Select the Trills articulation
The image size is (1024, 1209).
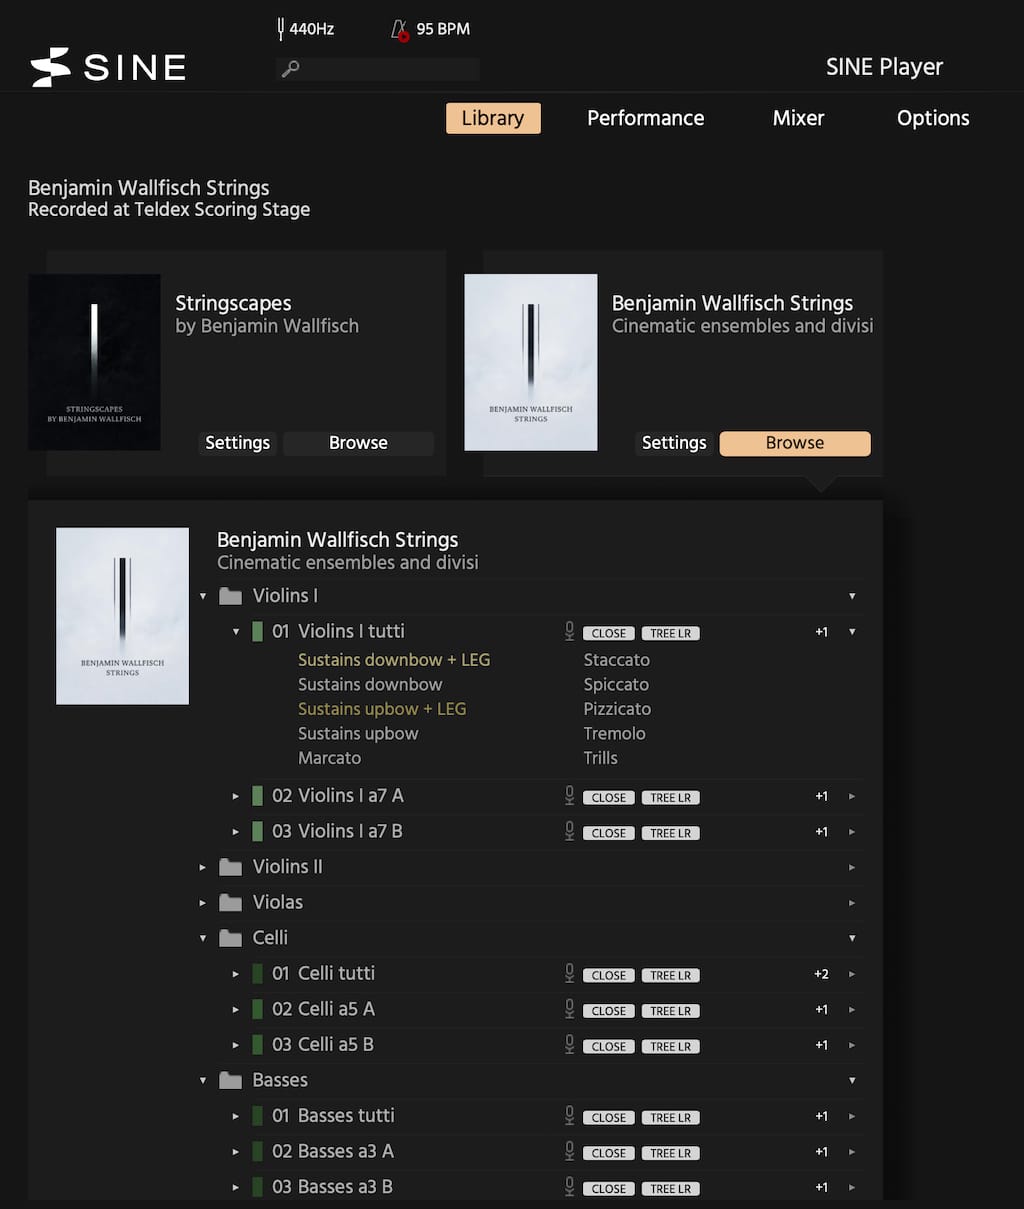coord(601,758)
